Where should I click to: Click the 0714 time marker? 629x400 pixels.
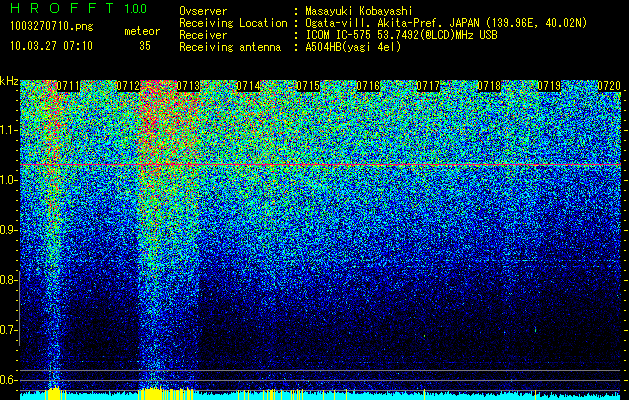pos(248,86)
